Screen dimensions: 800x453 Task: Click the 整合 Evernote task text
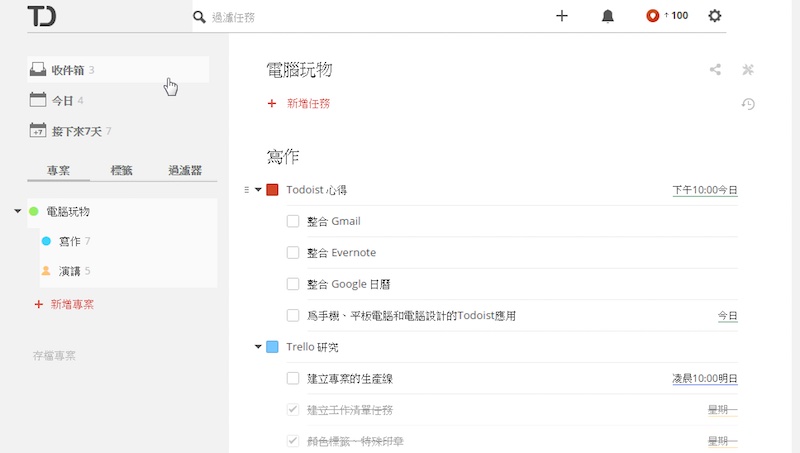click(x=341, y=253)
